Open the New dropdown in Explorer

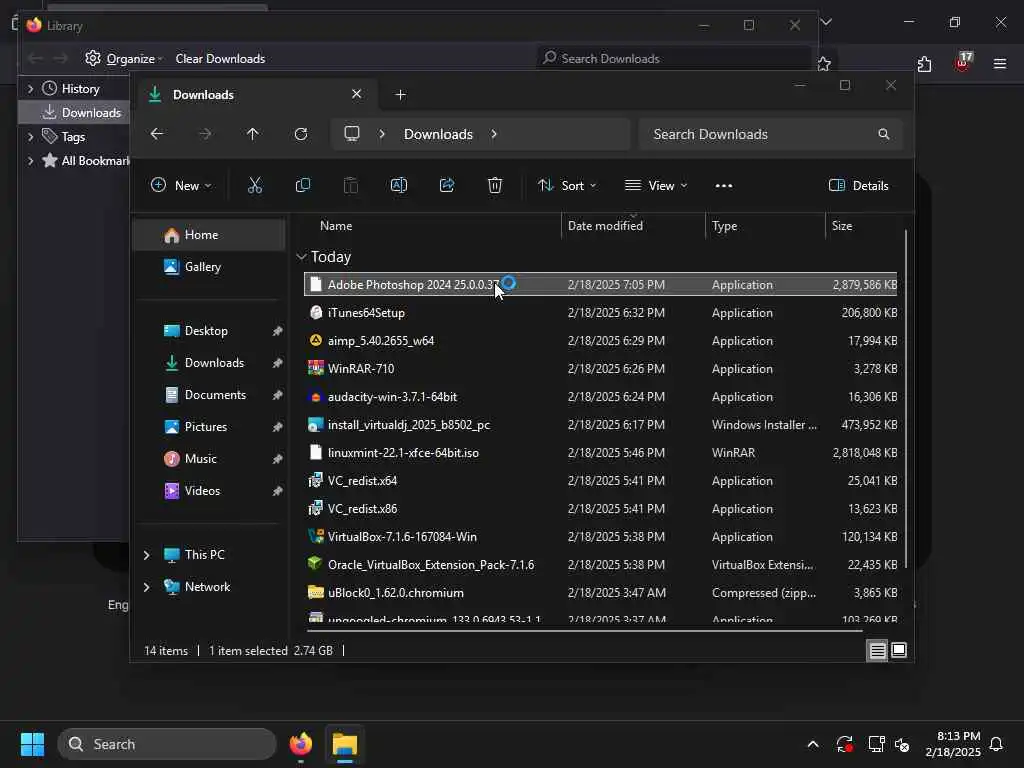click(x=181, y=185)
